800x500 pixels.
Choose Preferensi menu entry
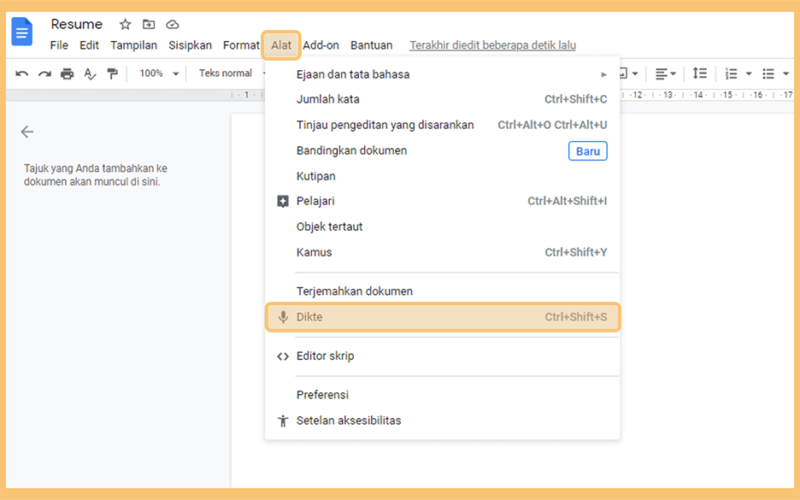(442, 395)
